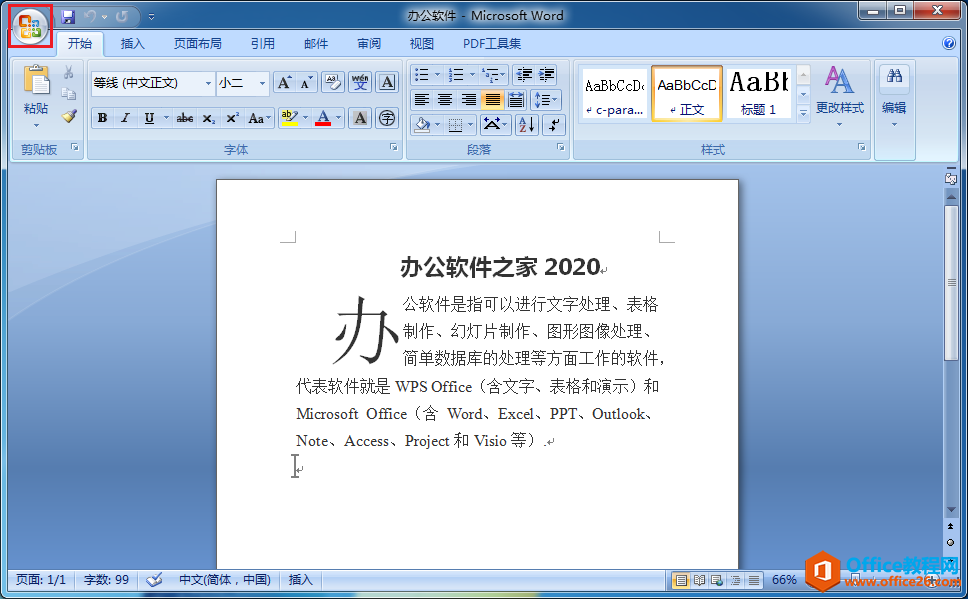
Task: Select center alignment in the paragraph group
Action: point(446,99)
